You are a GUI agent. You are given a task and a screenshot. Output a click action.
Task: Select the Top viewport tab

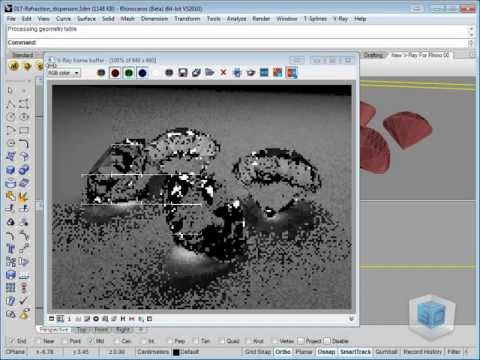tap(82, 330)
